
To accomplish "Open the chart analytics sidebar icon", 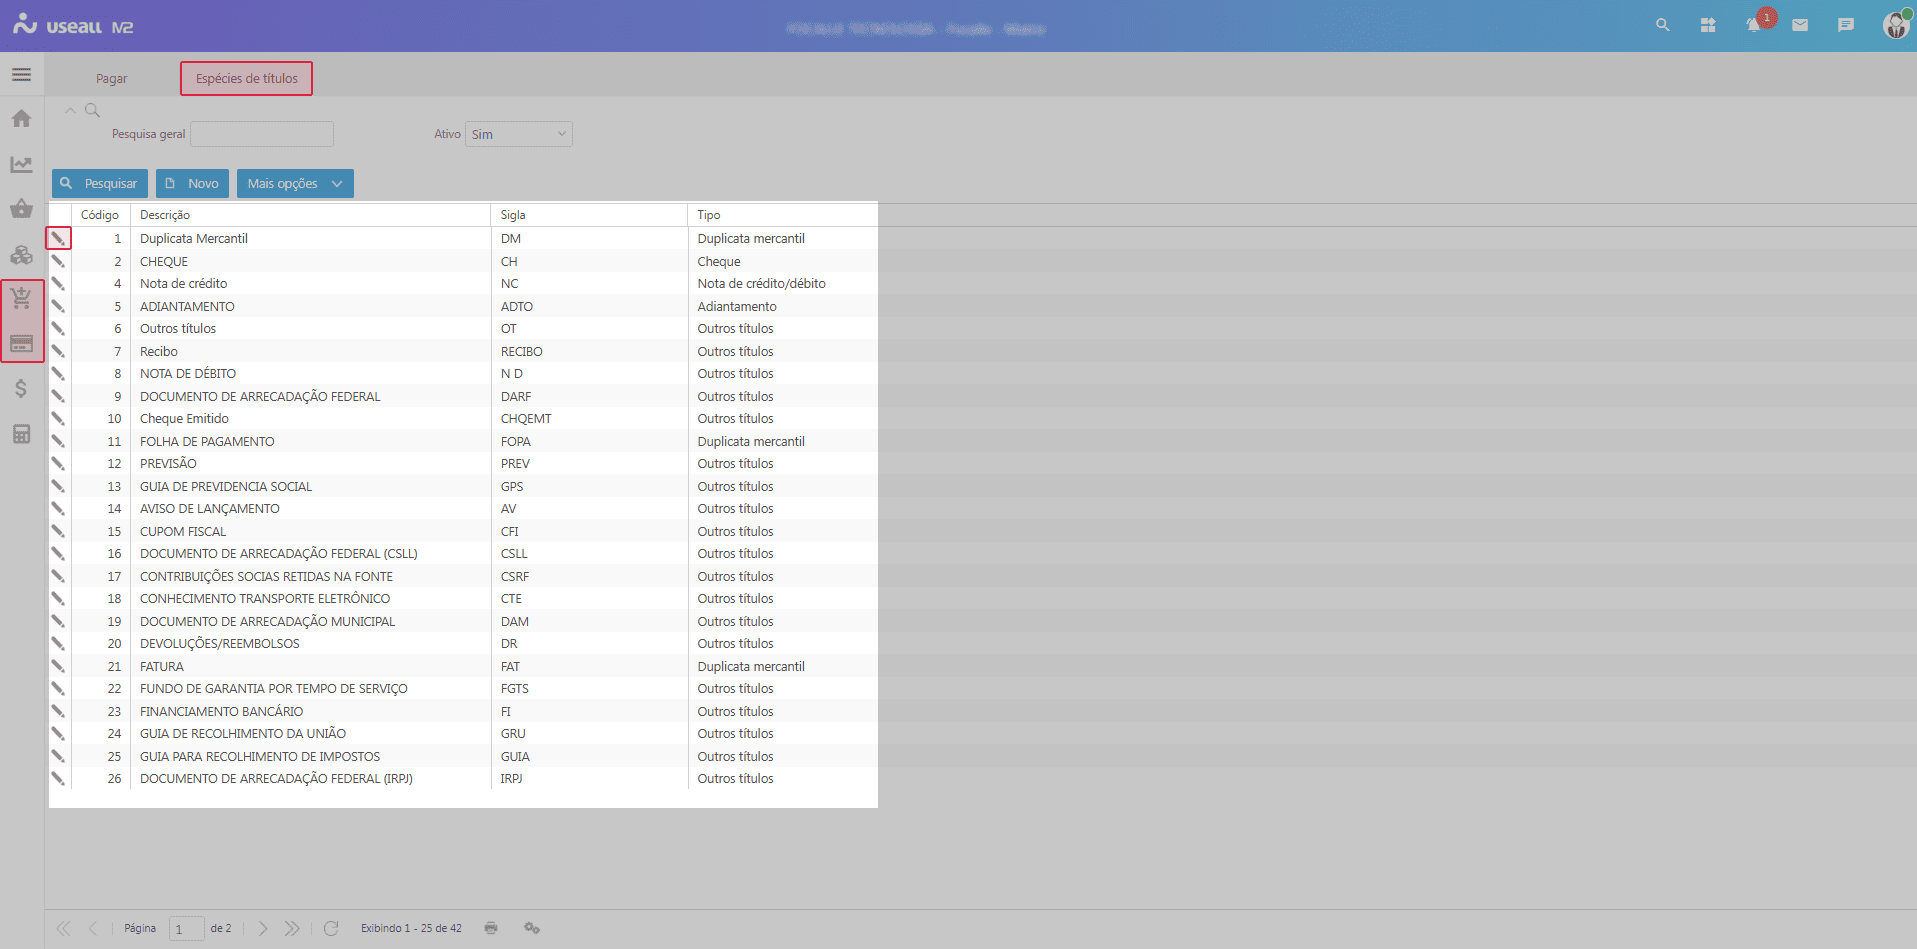I will point(21,164).
